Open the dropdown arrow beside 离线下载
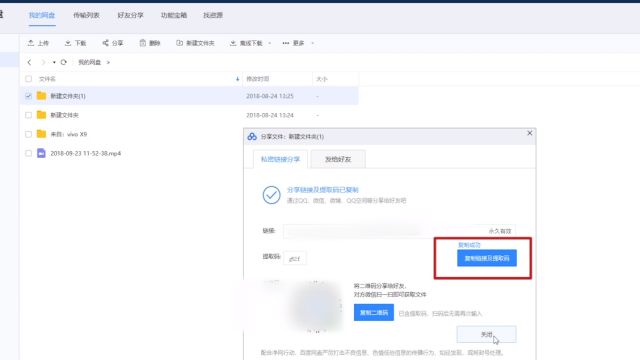 (269, 43)
